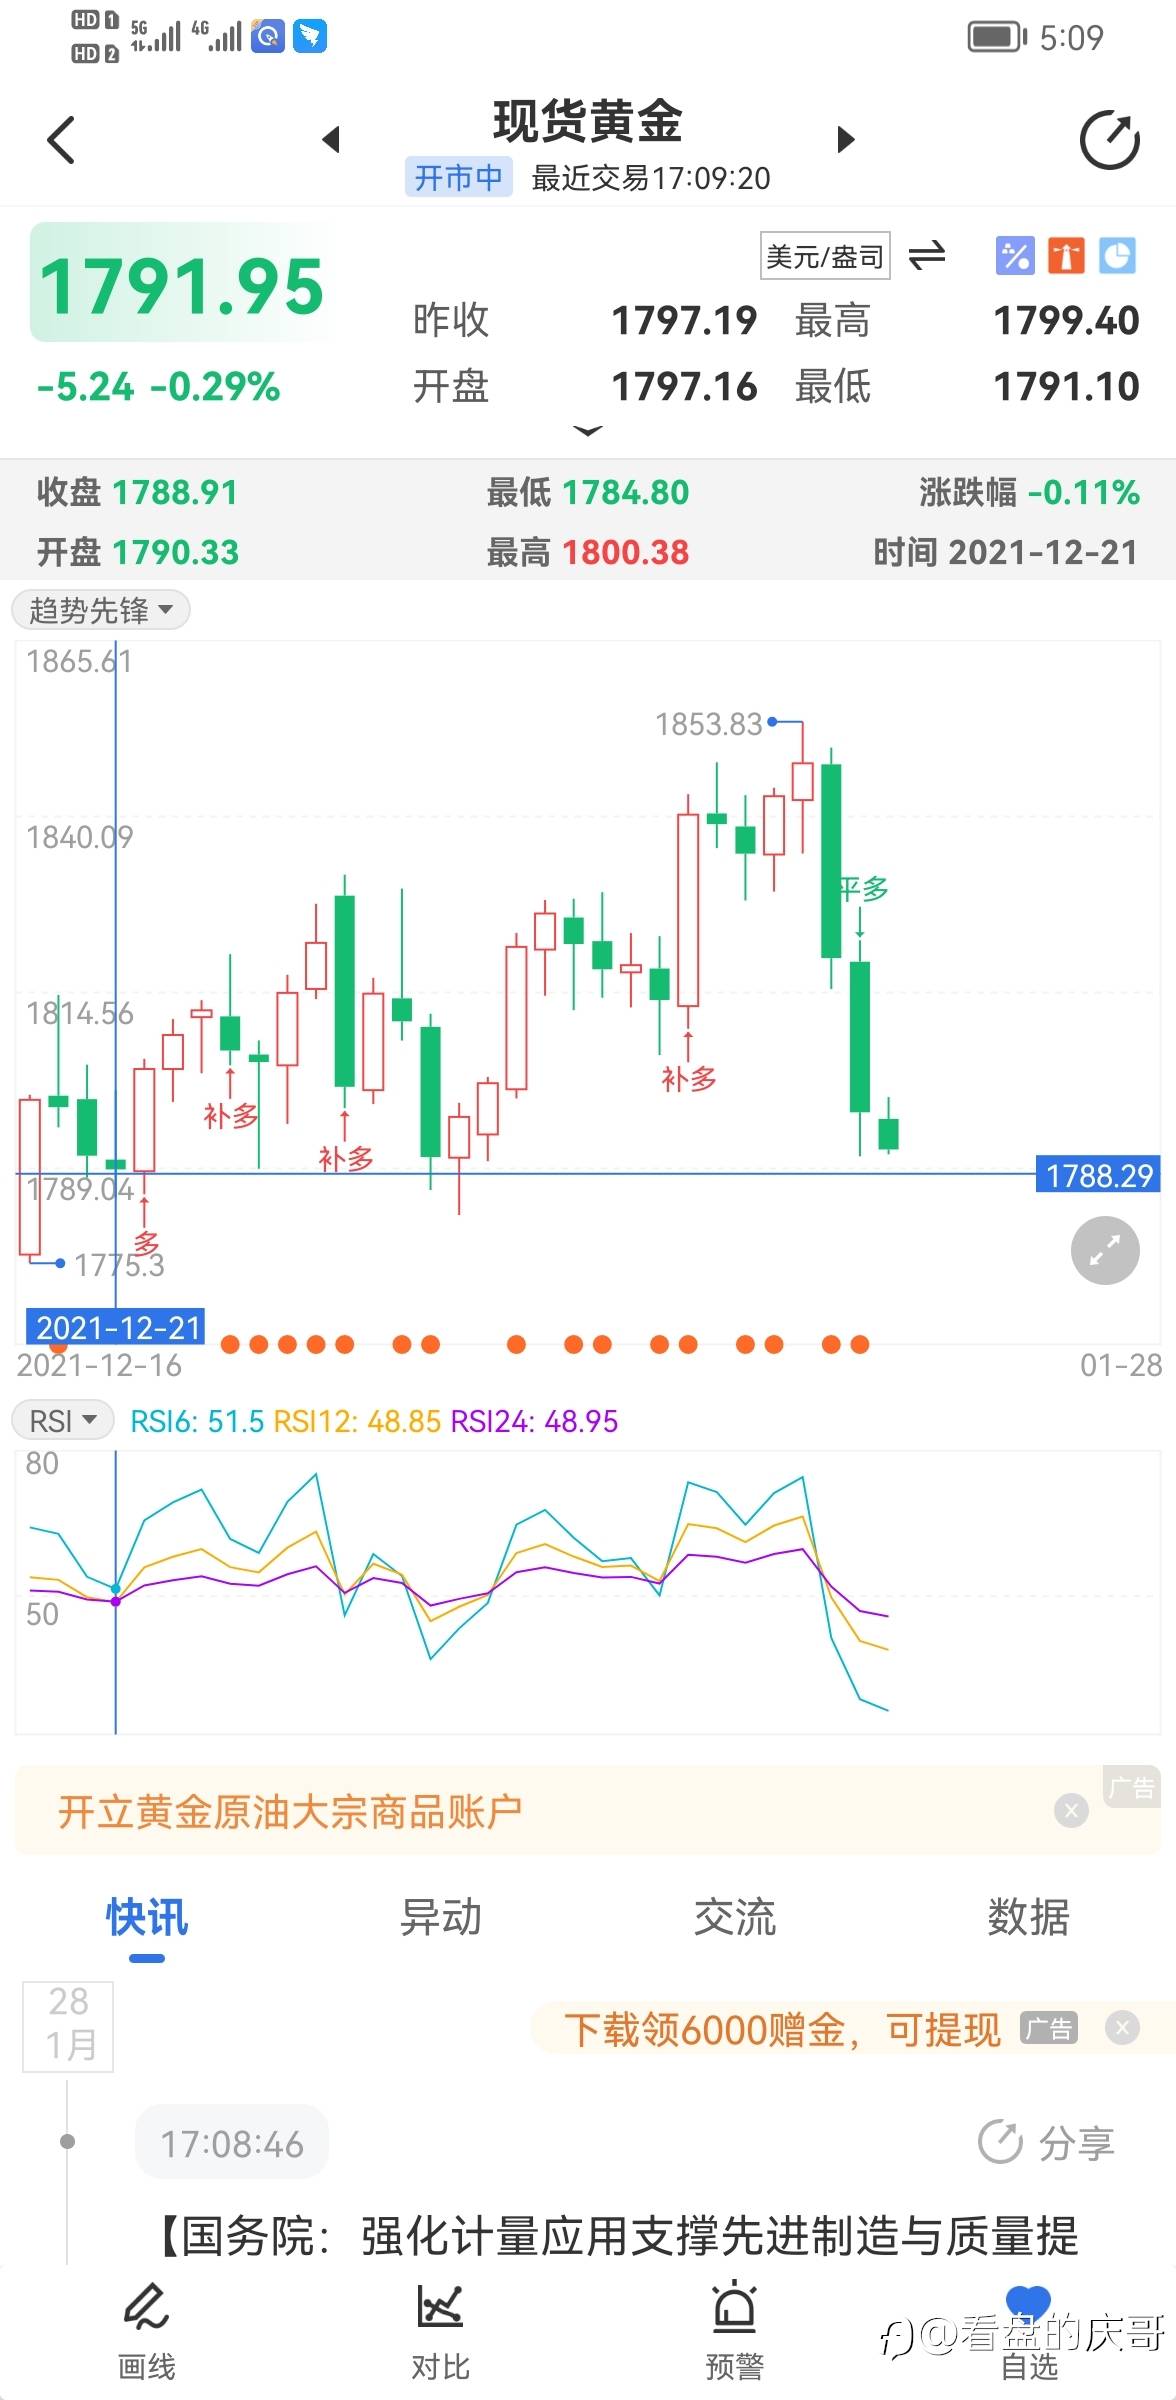This screenshot has width=1176, height=2400.
Task: Expand chart to fullscreen
Action: 1104,1250
